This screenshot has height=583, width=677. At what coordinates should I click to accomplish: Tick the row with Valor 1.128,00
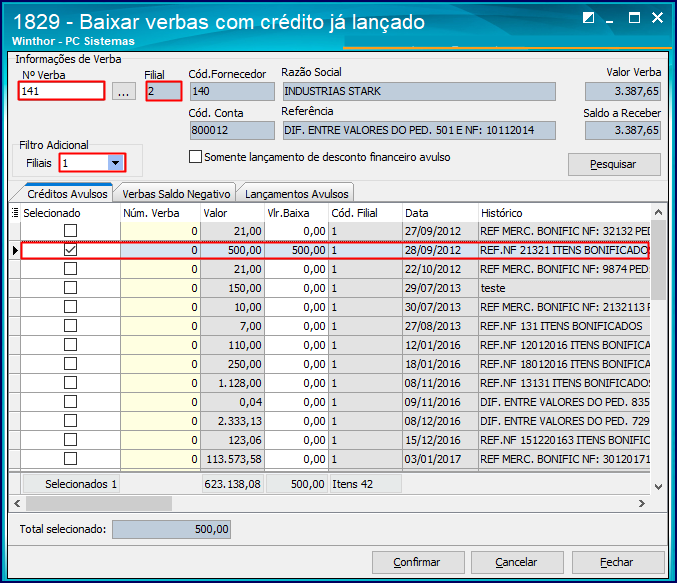[70, 383]
